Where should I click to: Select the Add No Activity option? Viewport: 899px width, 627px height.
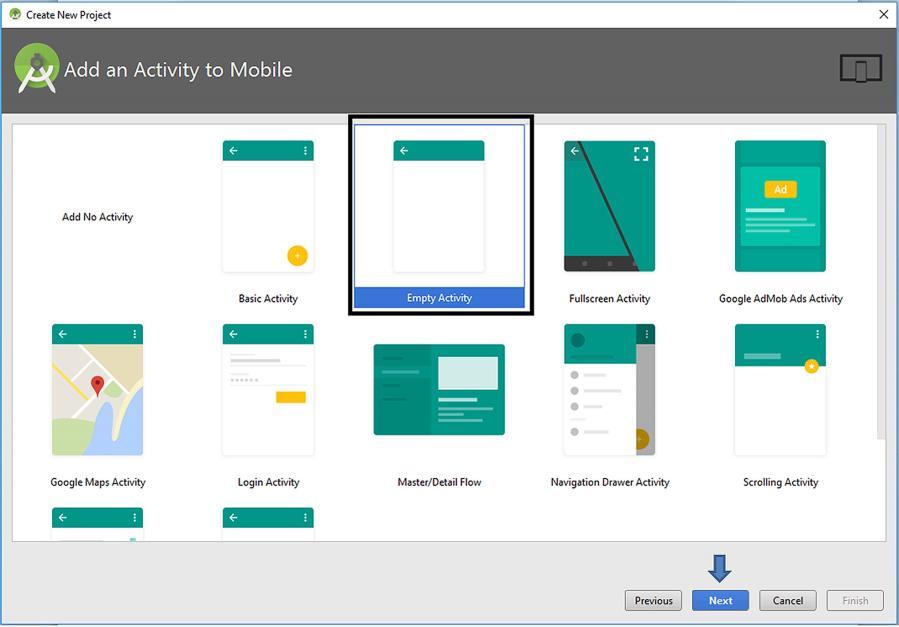coord(97,217)
